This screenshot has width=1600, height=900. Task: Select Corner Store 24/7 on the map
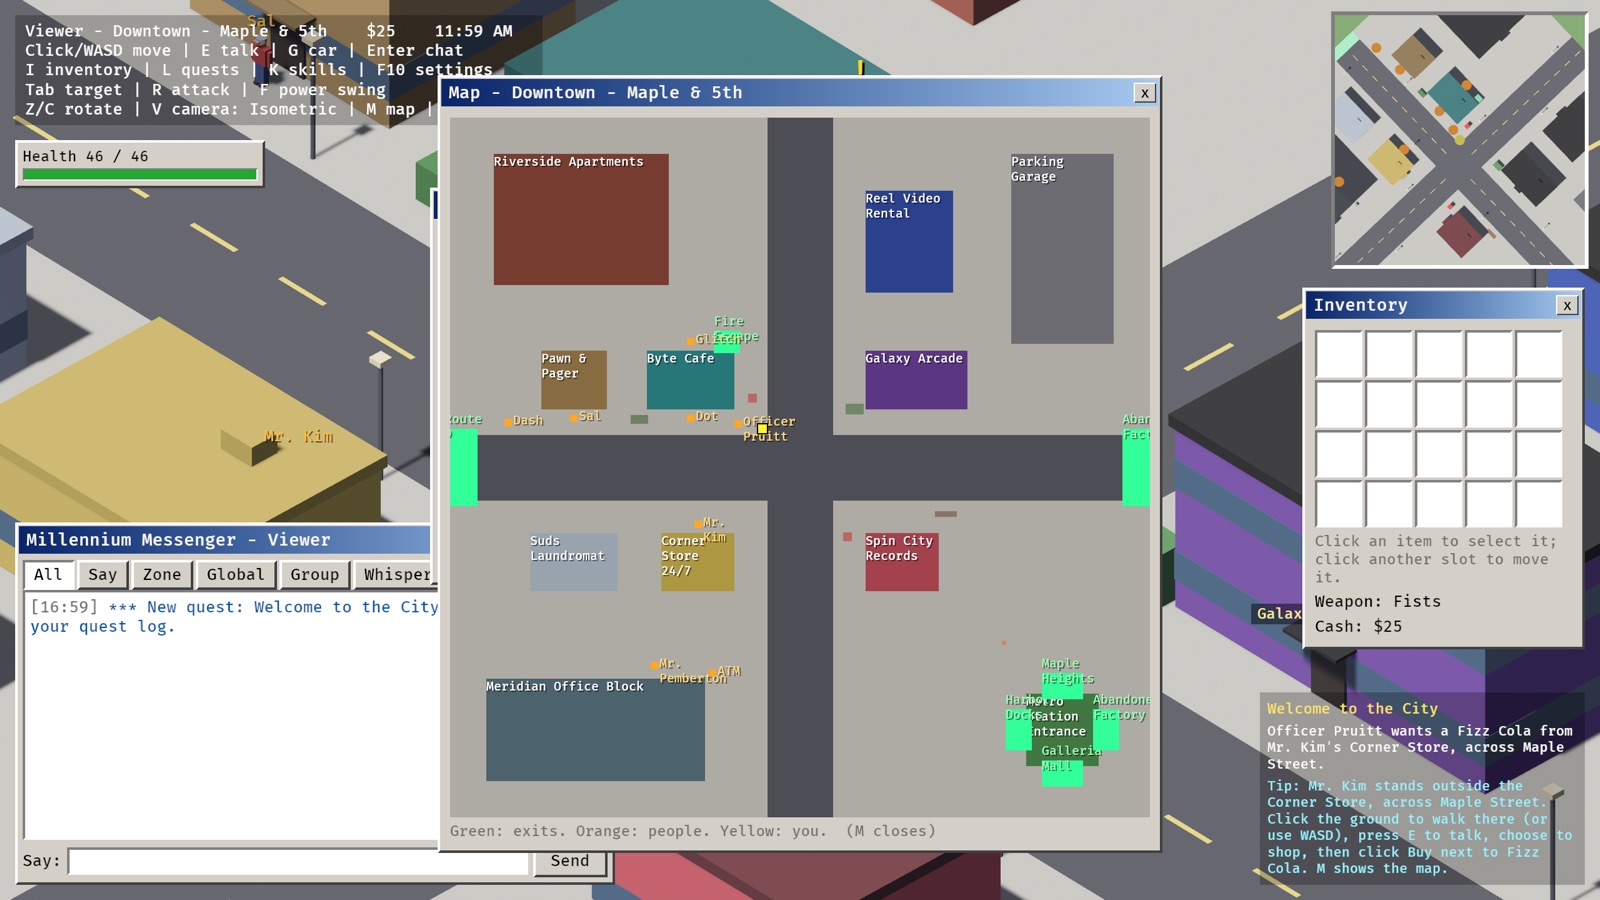click(x=697, y=561)
